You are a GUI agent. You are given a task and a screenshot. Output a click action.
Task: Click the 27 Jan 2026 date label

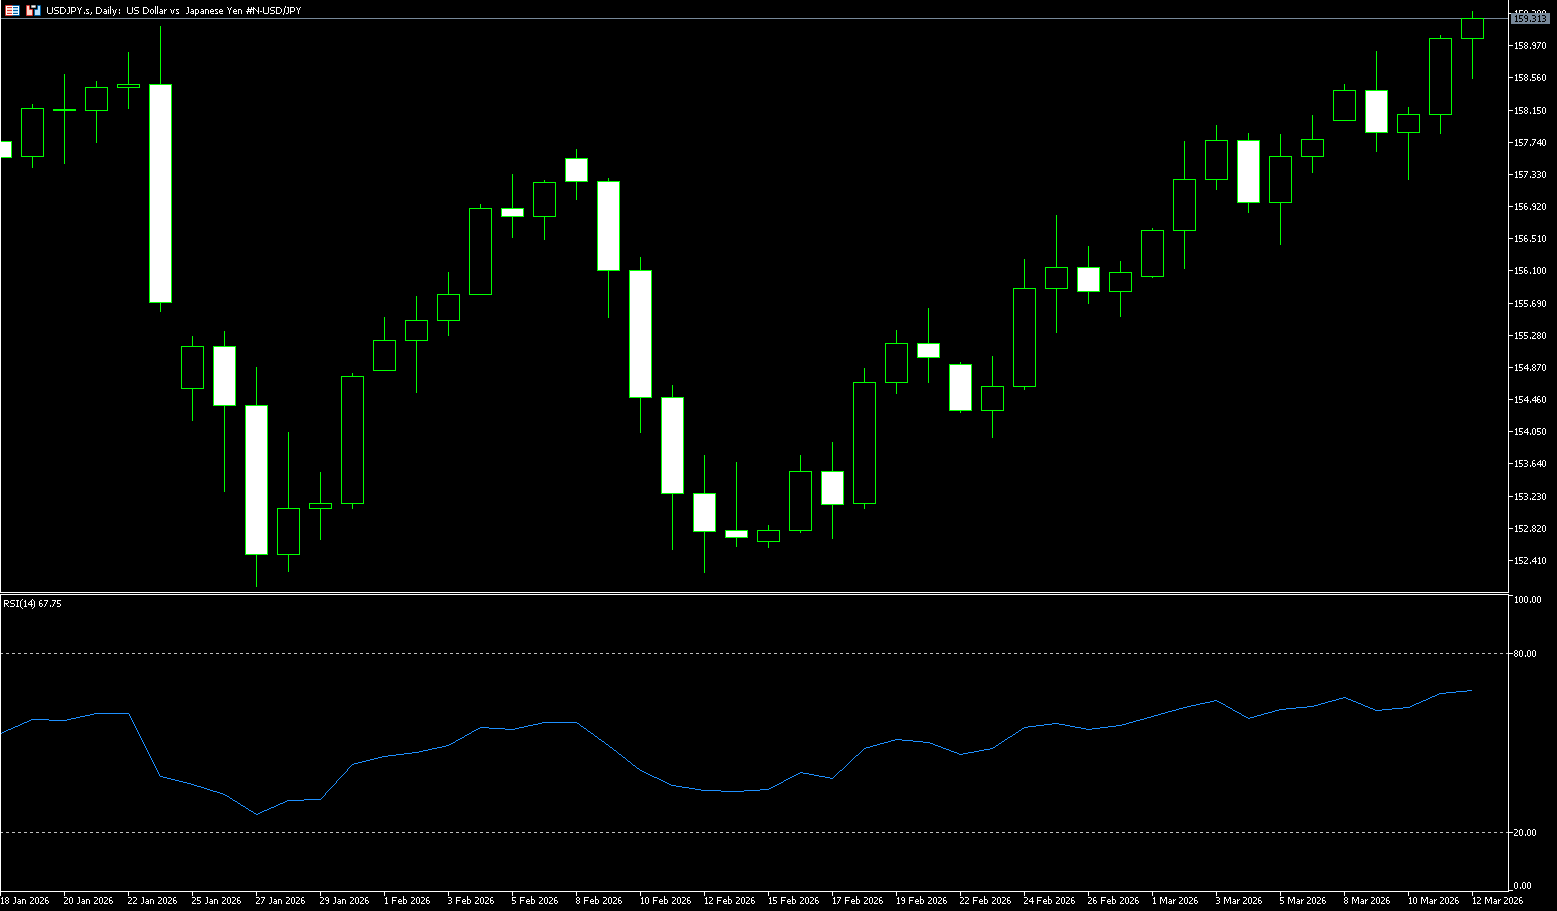[x=280, y=900]
